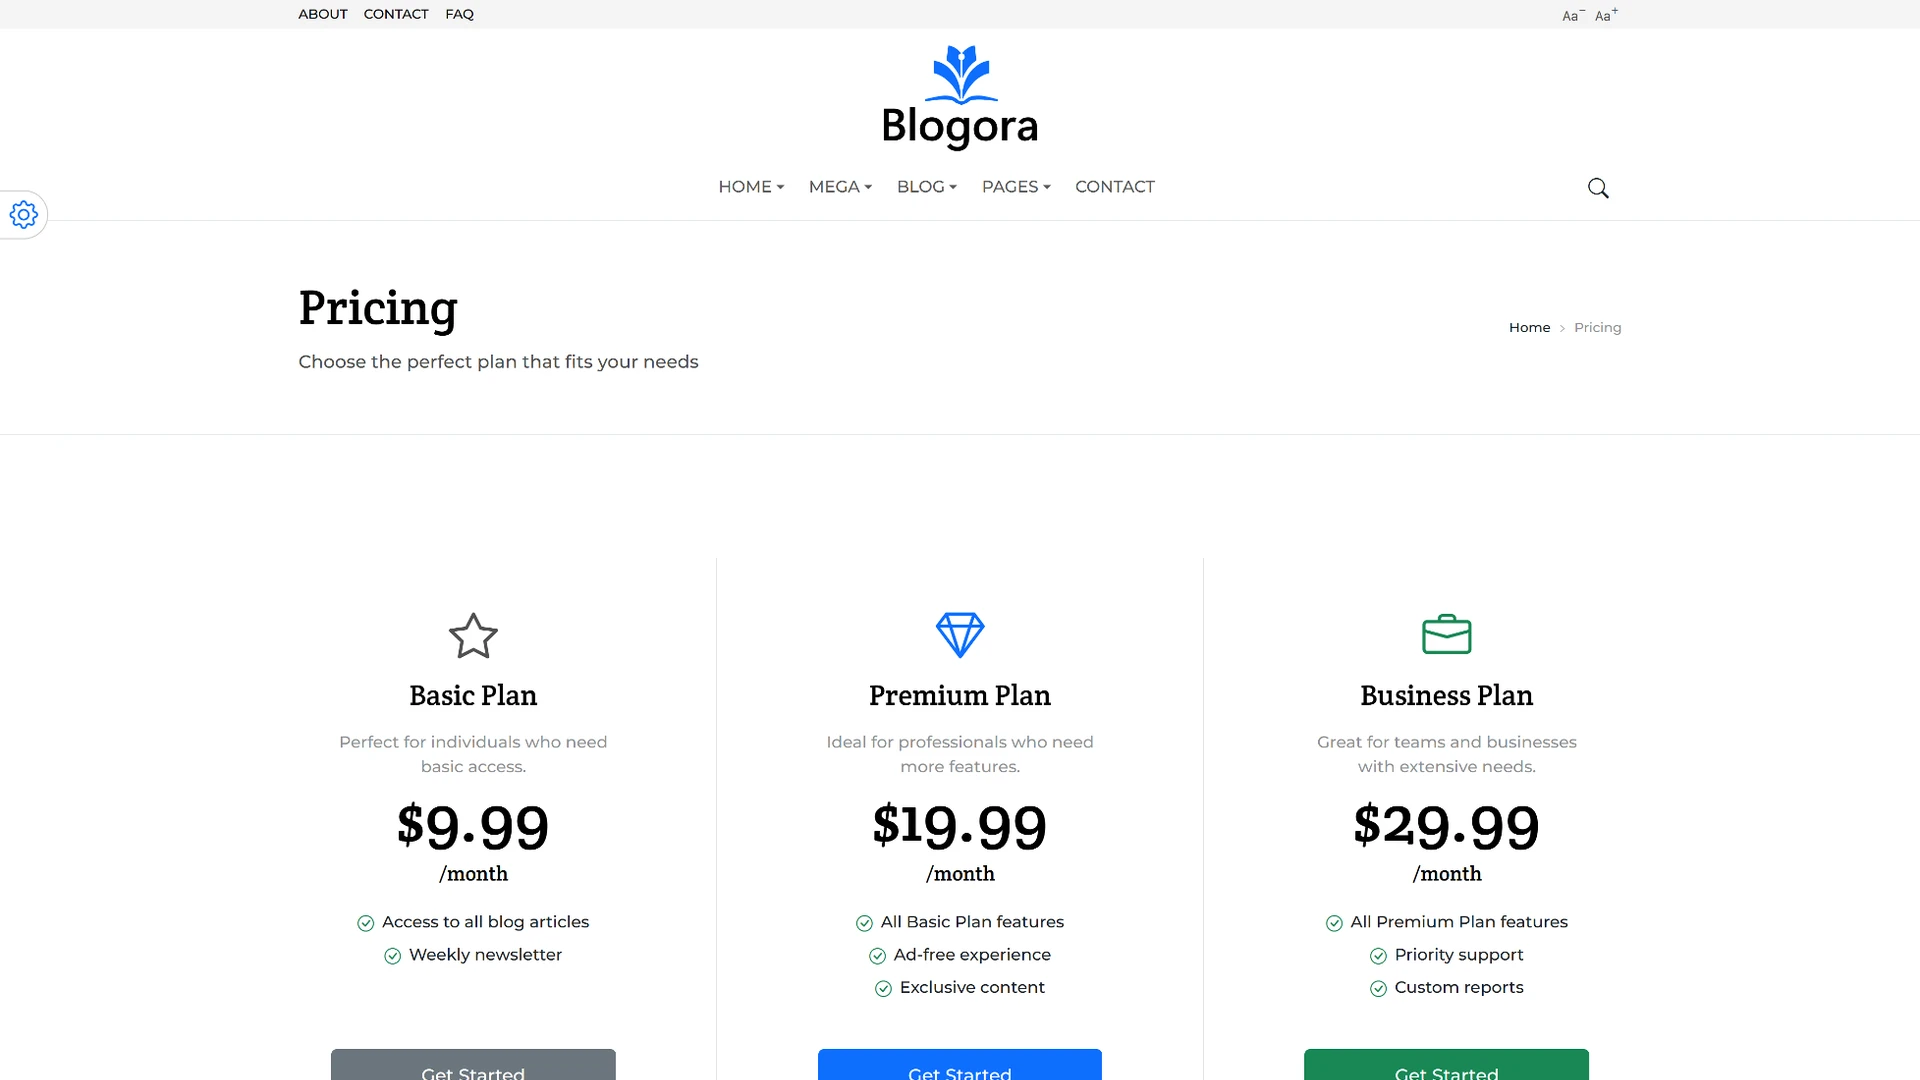Click 'Perfect for individuals' description
The height and width of the screenshot is (1080, 1920).
pyautogui.click(x=473, y=754)
